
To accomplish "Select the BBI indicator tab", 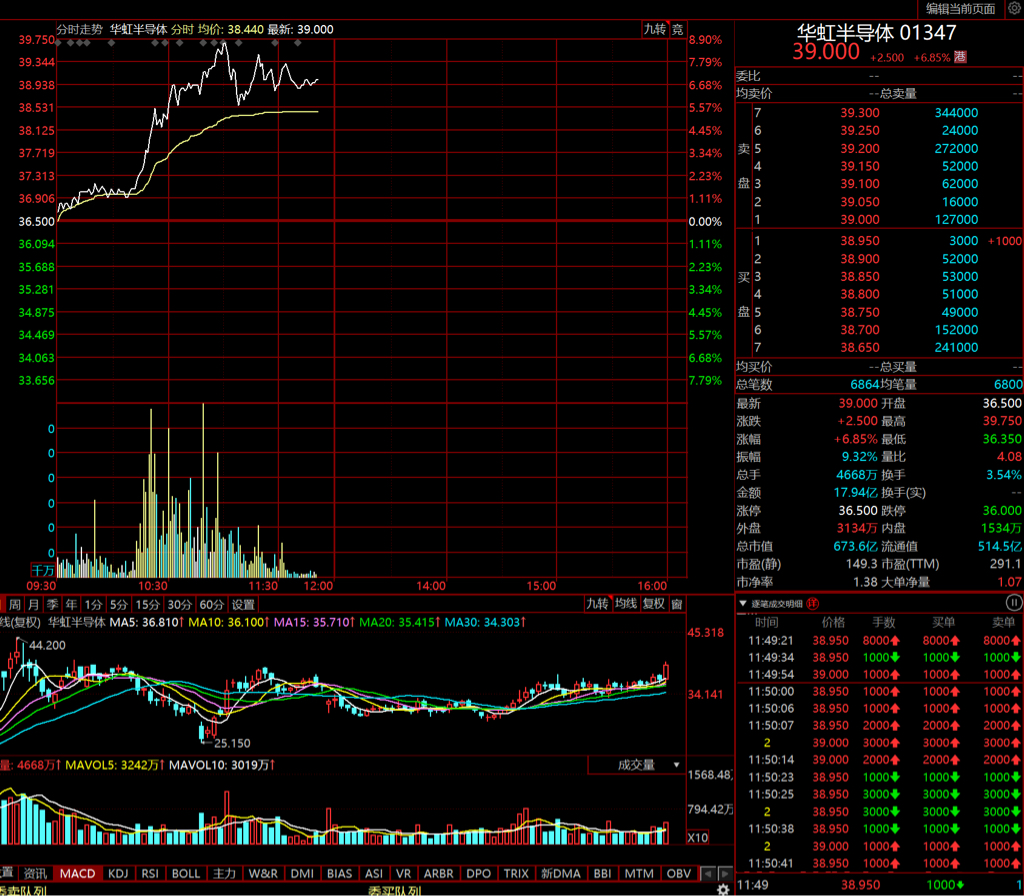I will pos(602,873).
